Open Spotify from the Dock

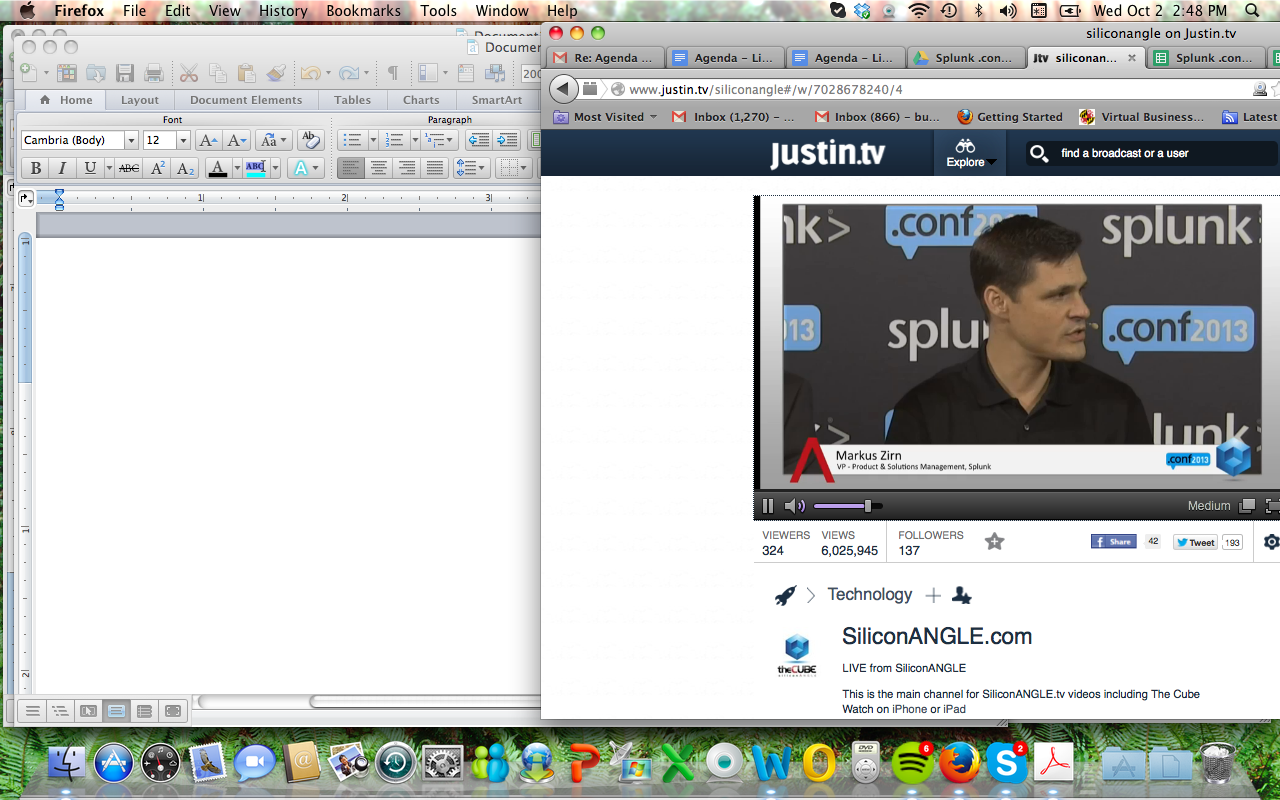pyautogui.click(x=911, y=764)
